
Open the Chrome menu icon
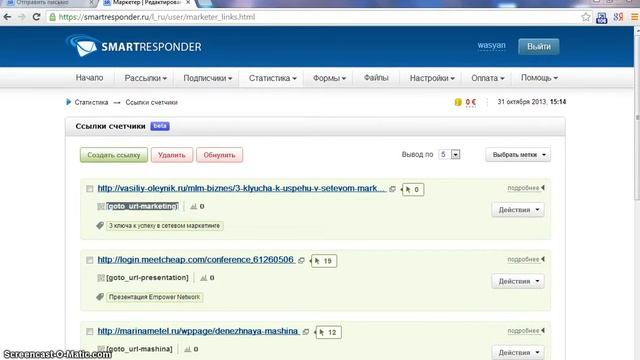(x=635, y=17)
